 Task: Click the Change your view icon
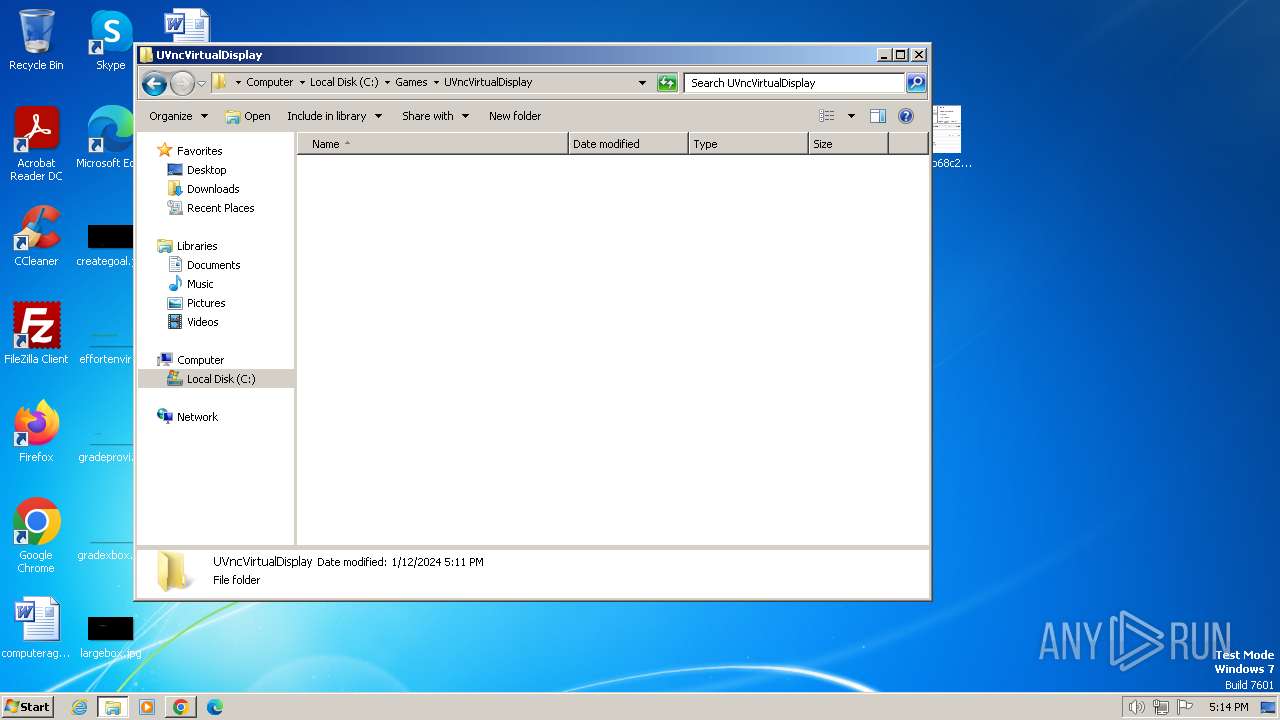[x=826, y=116]
